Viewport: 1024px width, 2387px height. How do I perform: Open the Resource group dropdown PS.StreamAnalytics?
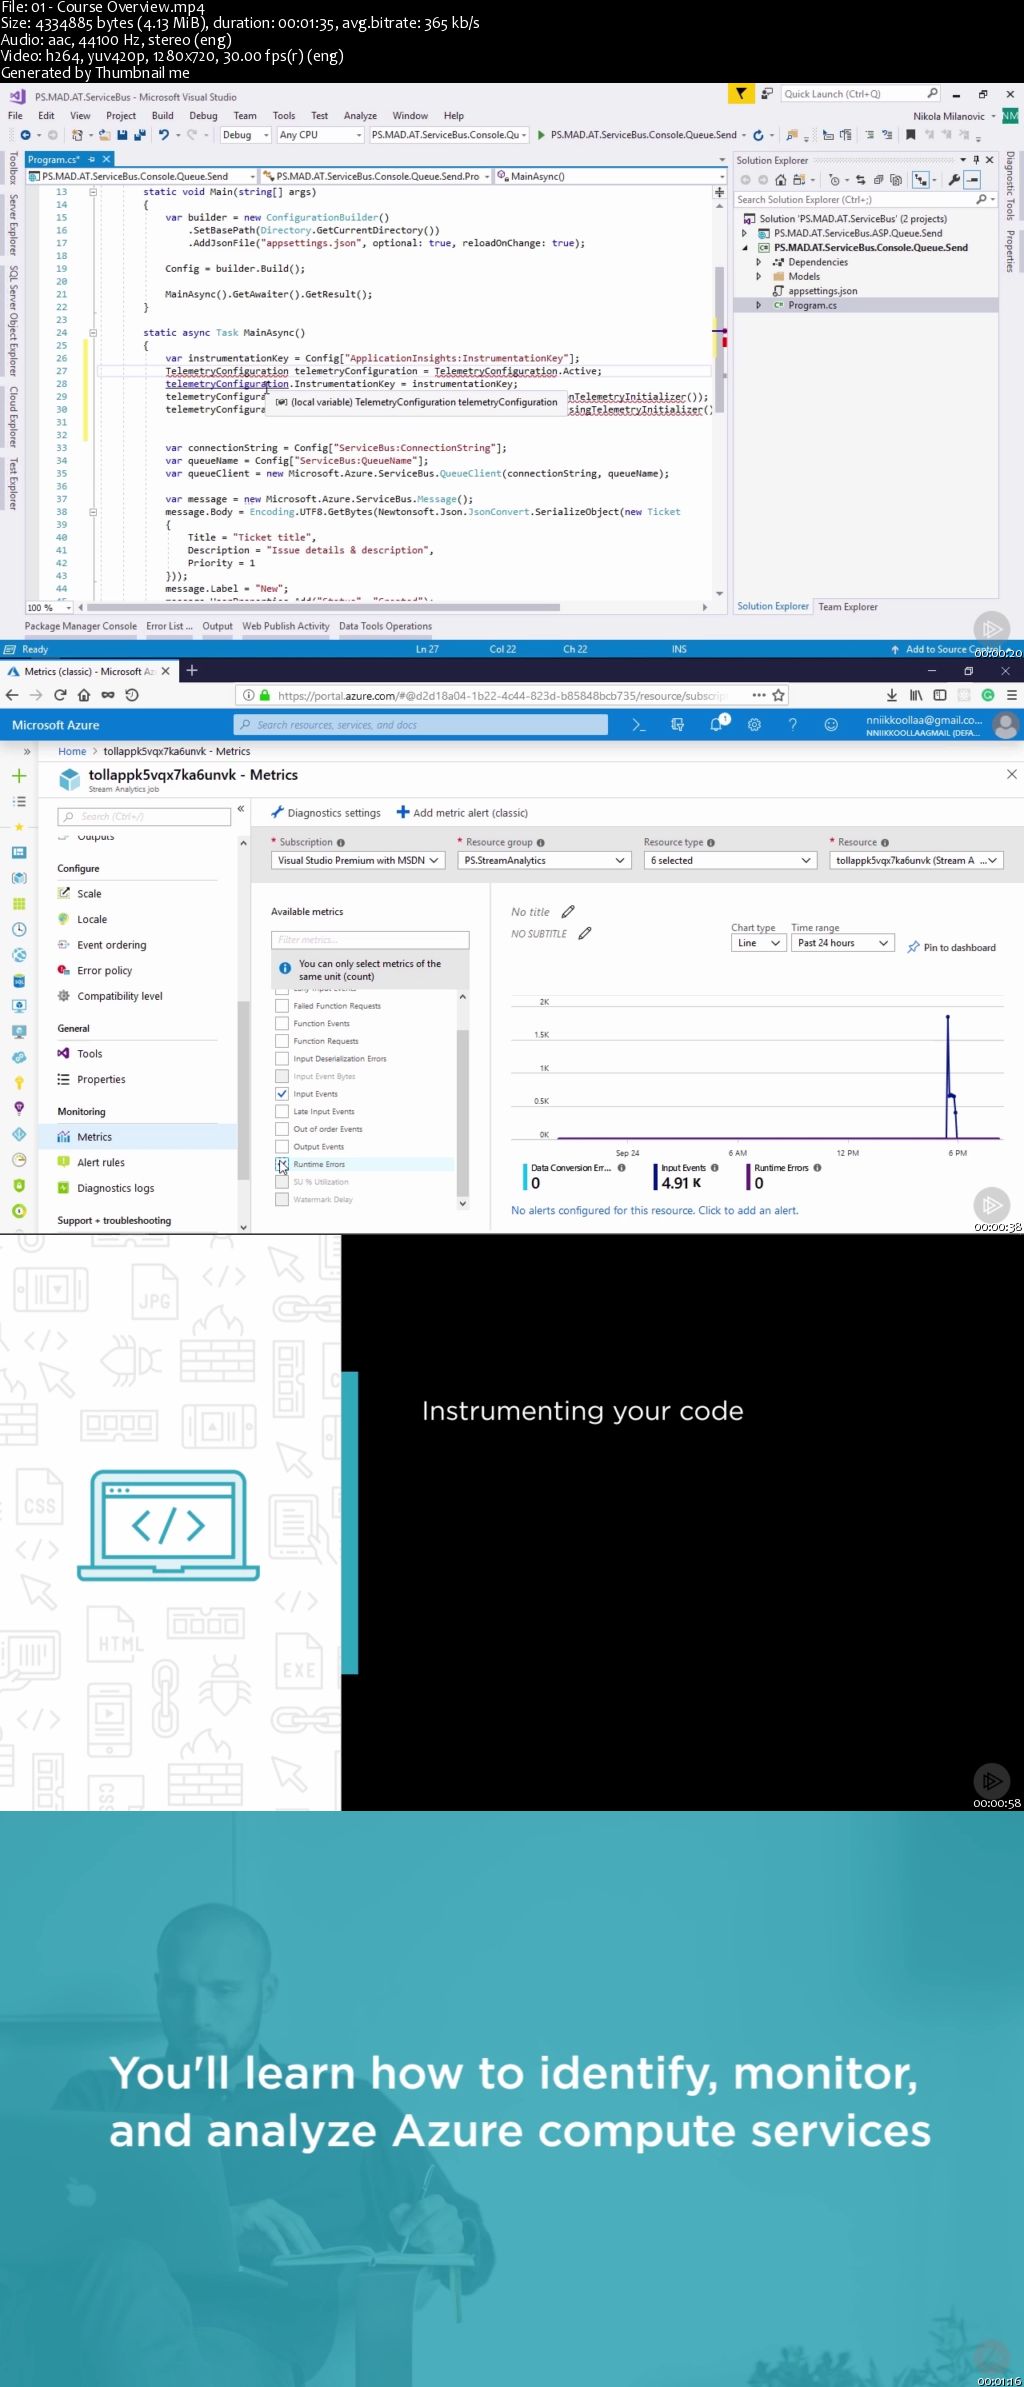[x=544, y=860]
